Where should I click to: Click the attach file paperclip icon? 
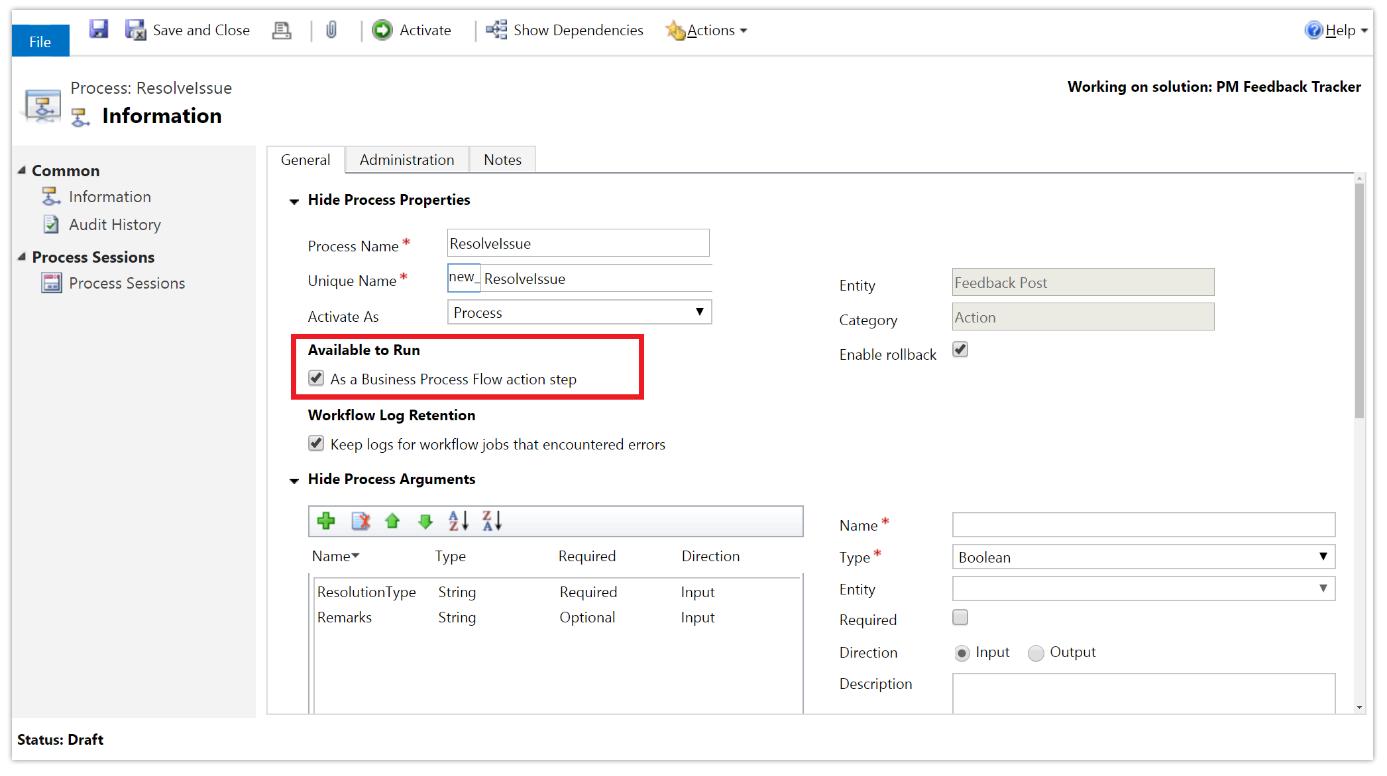tap(332, 30)
